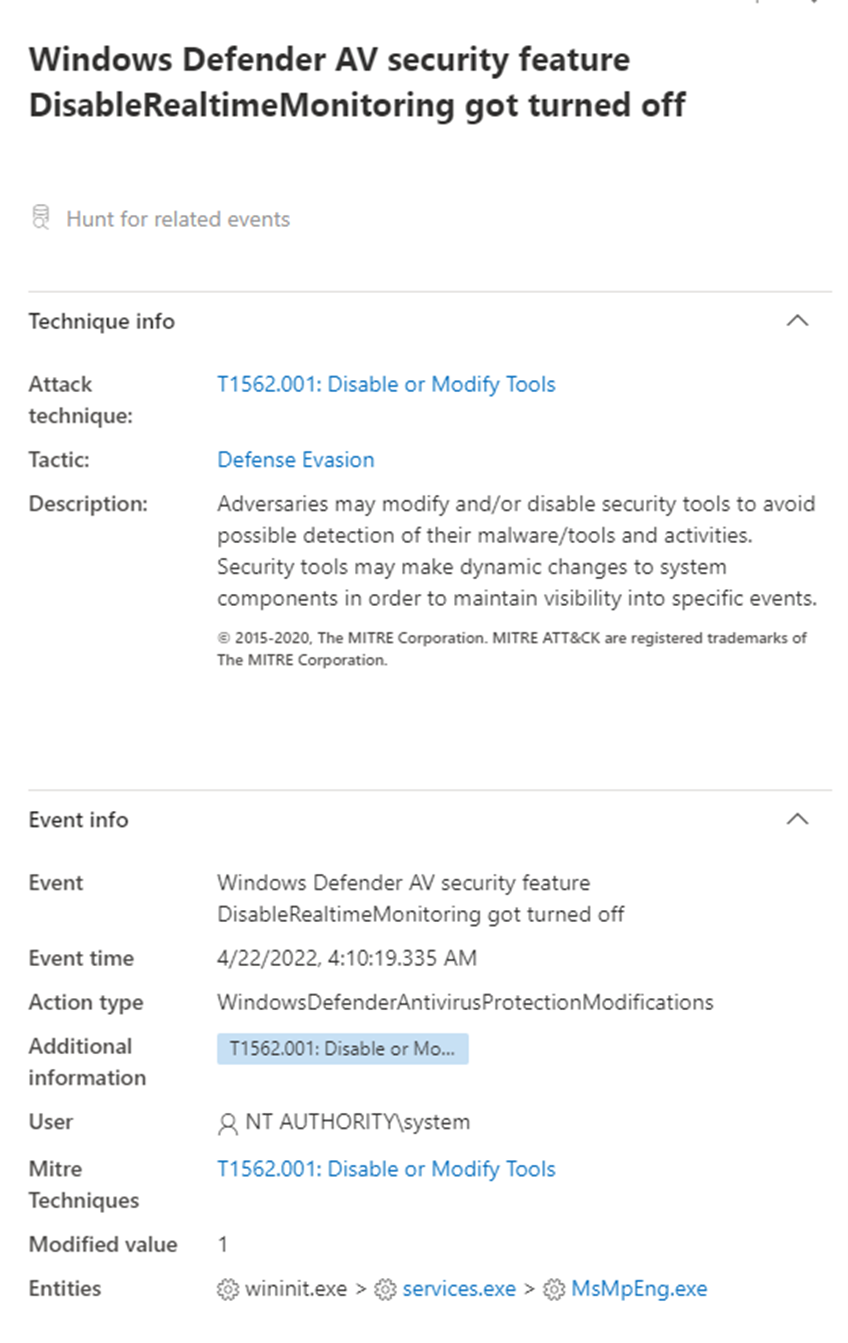Click the DisableRealtimeMonitoring event title

click(357, 82)
